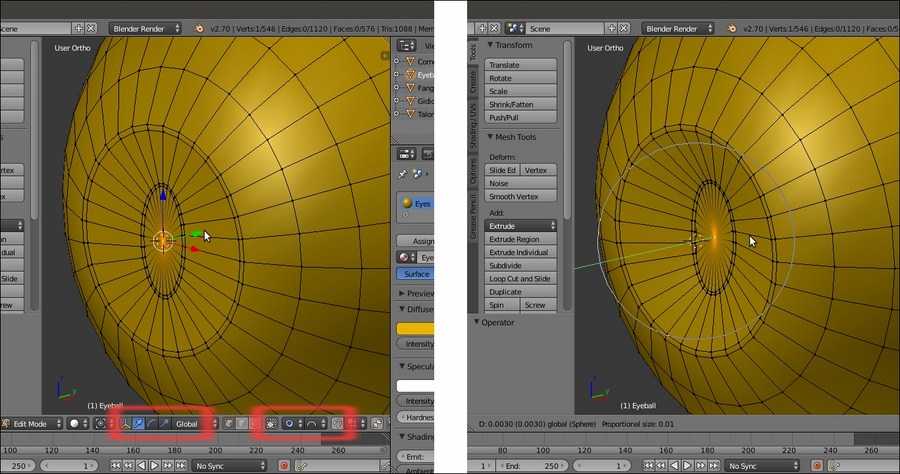Switch to vertex select mode icon
This screenshot has width=900, height=474.
coord(229,424)
